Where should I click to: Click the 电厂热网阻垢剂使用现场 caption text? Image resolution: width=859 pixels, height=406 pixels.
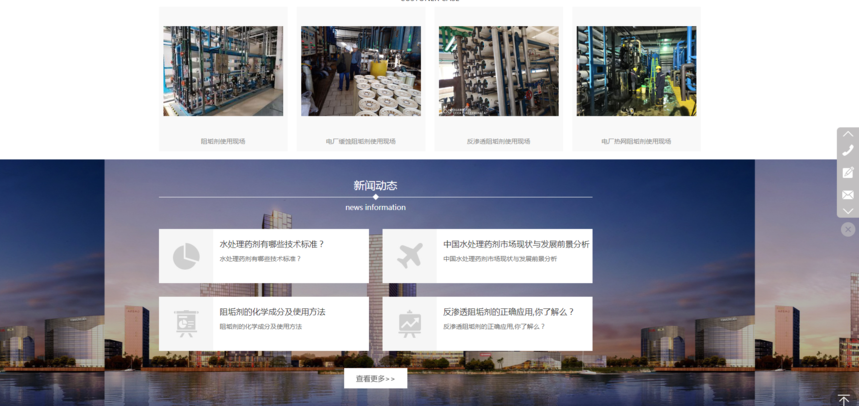636,141
